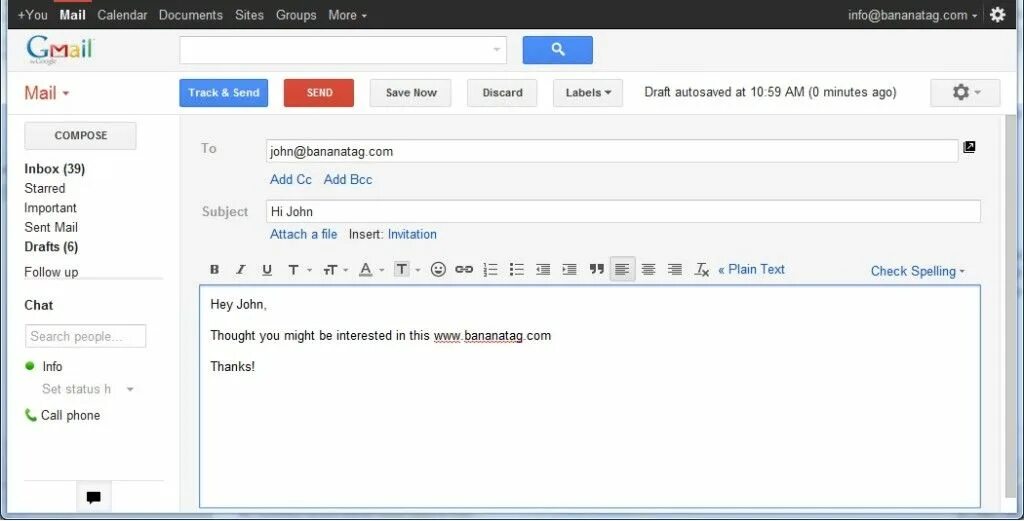Click the Search people chat box

point(86,336)
